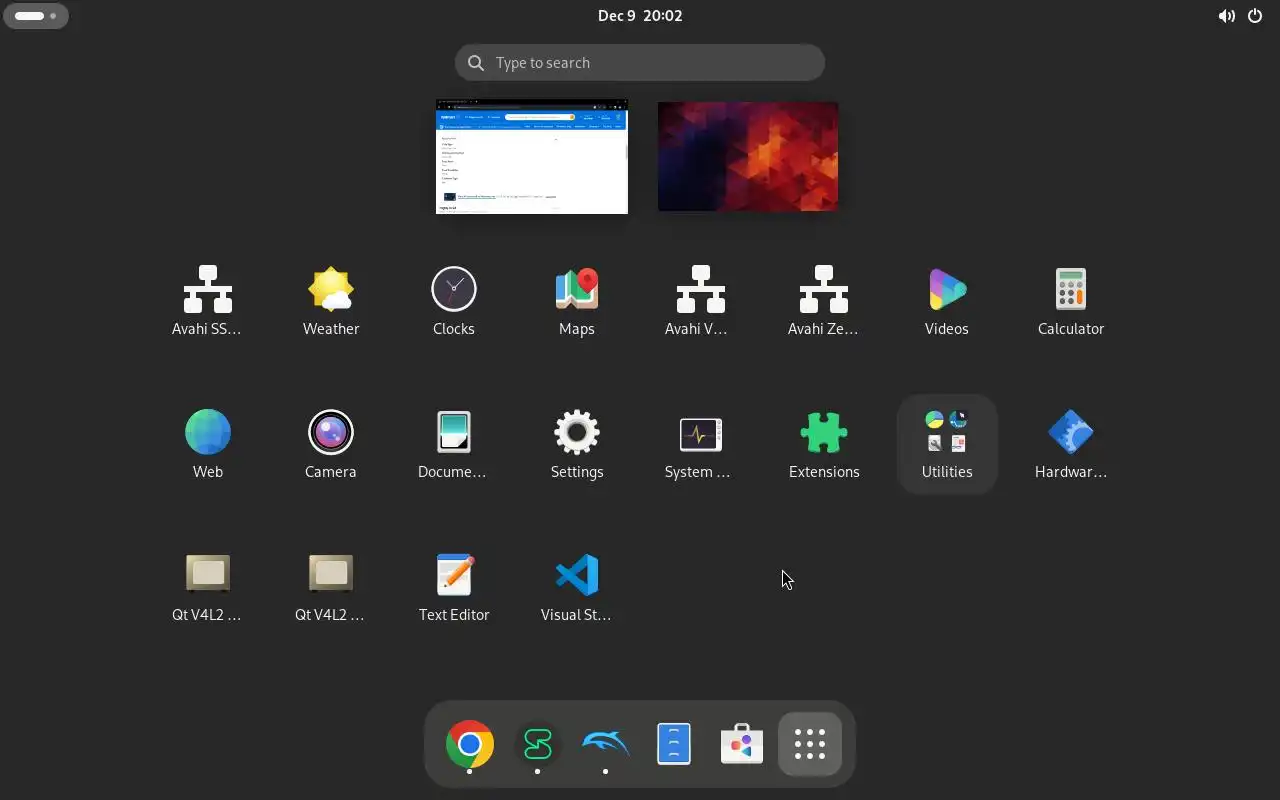Switch to the empty wallpaper workspace thumbnail
This screenshot has height=800, width=1280.
(748, 156)
